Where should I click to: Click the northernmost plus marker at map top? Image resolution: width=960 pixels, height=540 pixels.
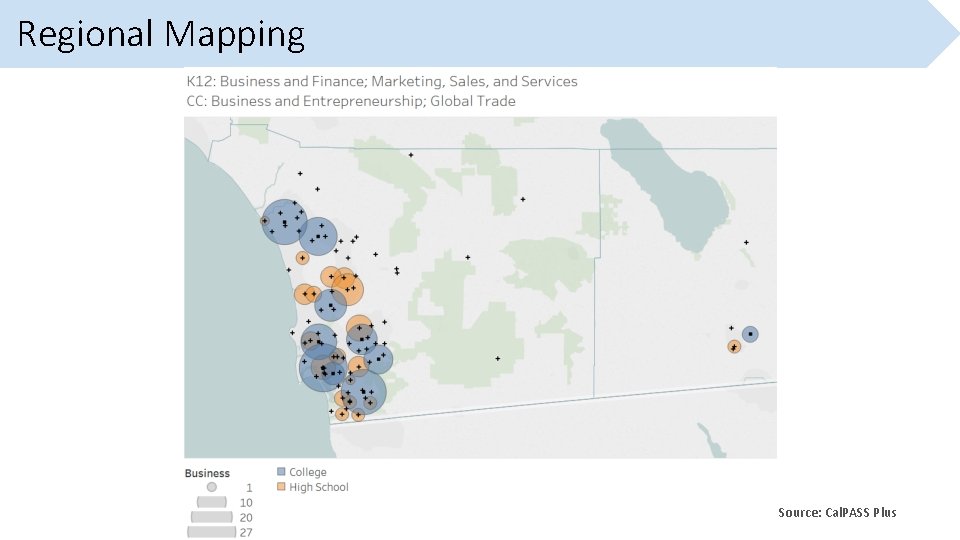click(411, 155)
